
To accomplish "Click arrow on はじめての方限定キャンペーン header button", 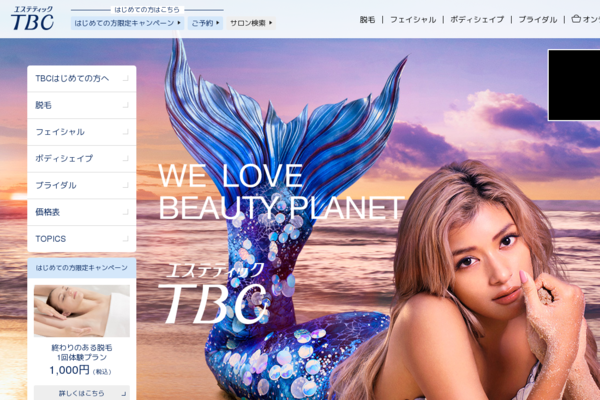I will [179, 23].
